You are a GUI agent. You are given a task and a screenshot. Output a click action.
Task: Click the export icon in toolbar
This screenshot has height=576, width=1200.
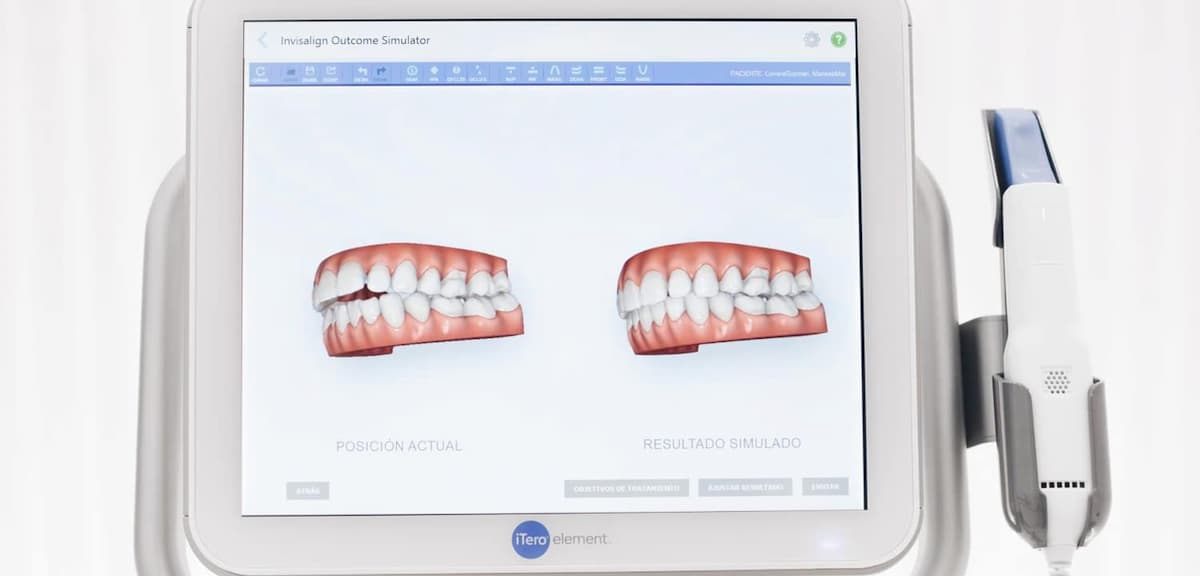(x=330, y=73)
